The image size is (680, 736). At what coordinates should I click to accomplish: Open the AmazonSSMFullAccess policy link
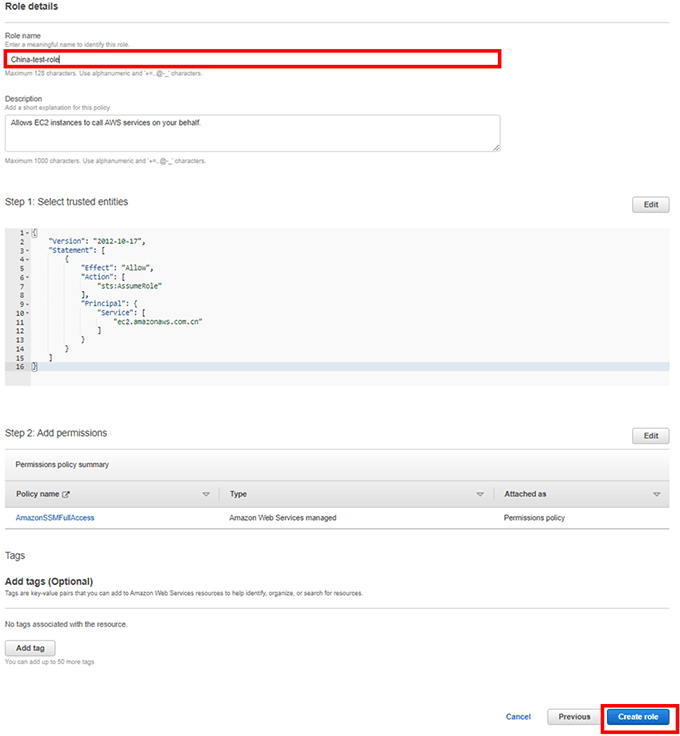55,520
